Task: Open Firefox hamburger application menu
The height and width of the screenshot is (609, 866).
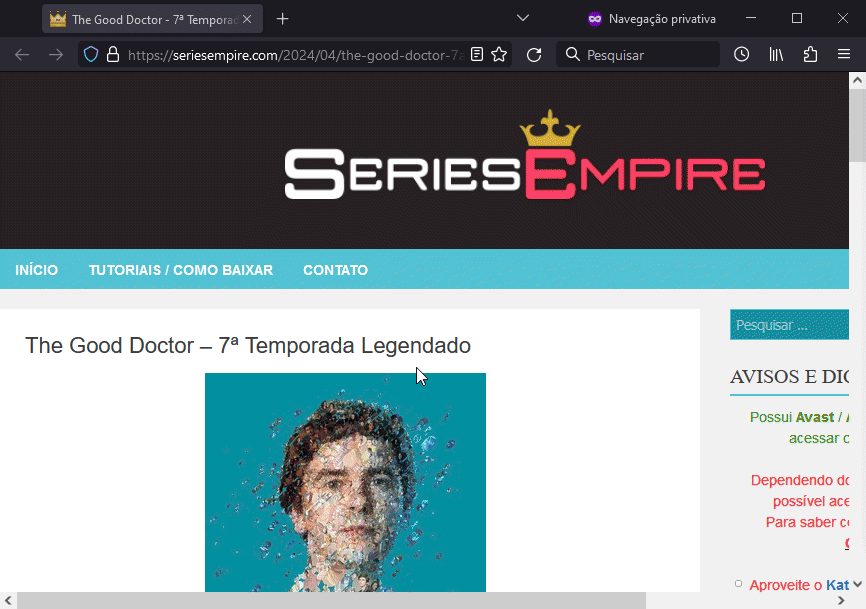Action: 844,55
